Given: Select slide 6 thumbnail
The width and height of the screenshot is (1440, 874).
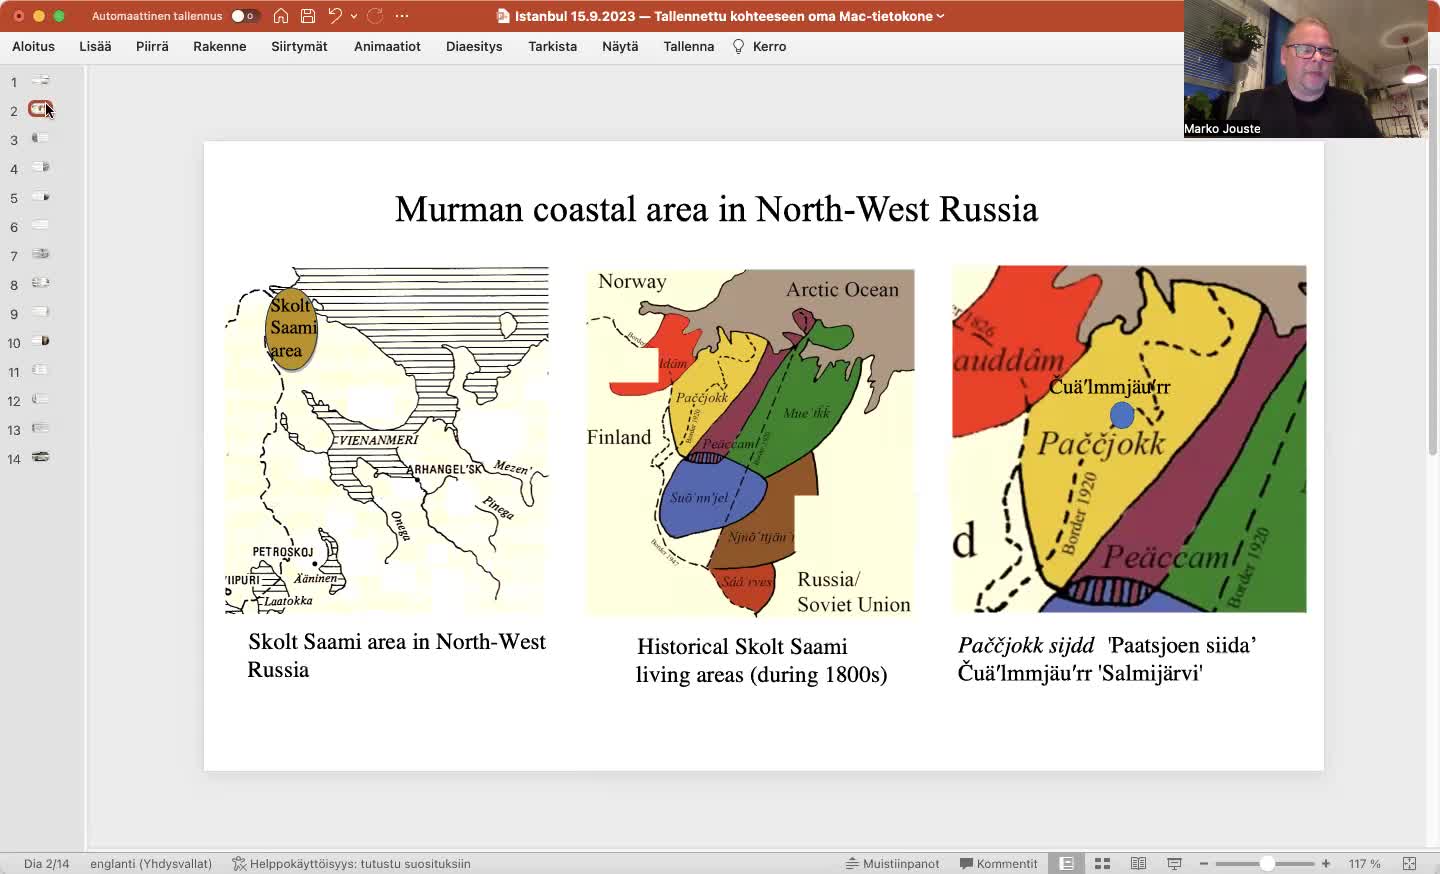Looking at the screenshot, I should click(41, 225).
